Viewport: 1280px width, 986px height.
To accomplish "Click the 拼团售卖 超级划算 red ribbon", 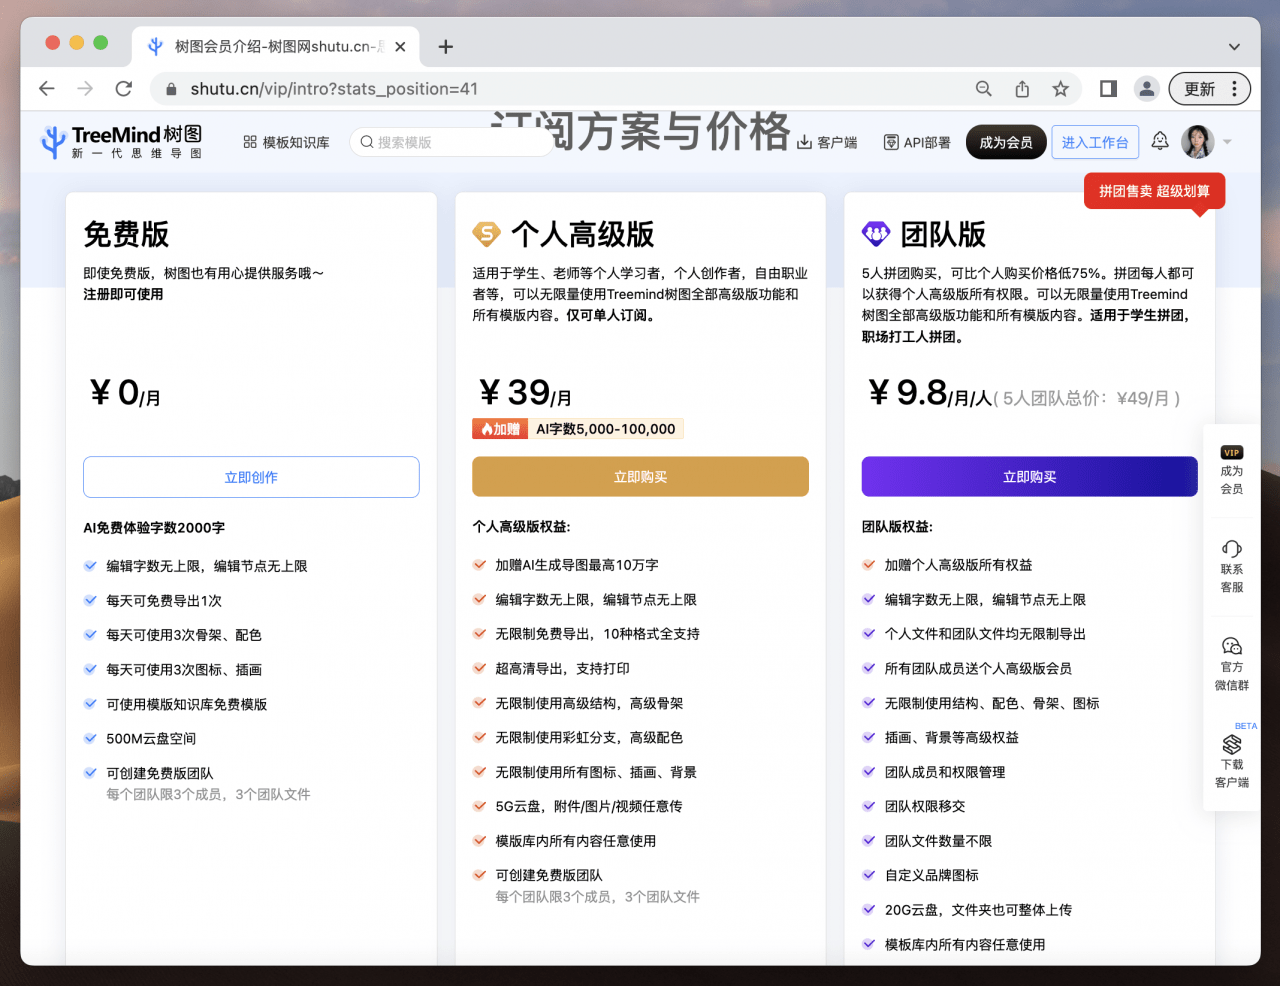I will tap(1154, 190).
